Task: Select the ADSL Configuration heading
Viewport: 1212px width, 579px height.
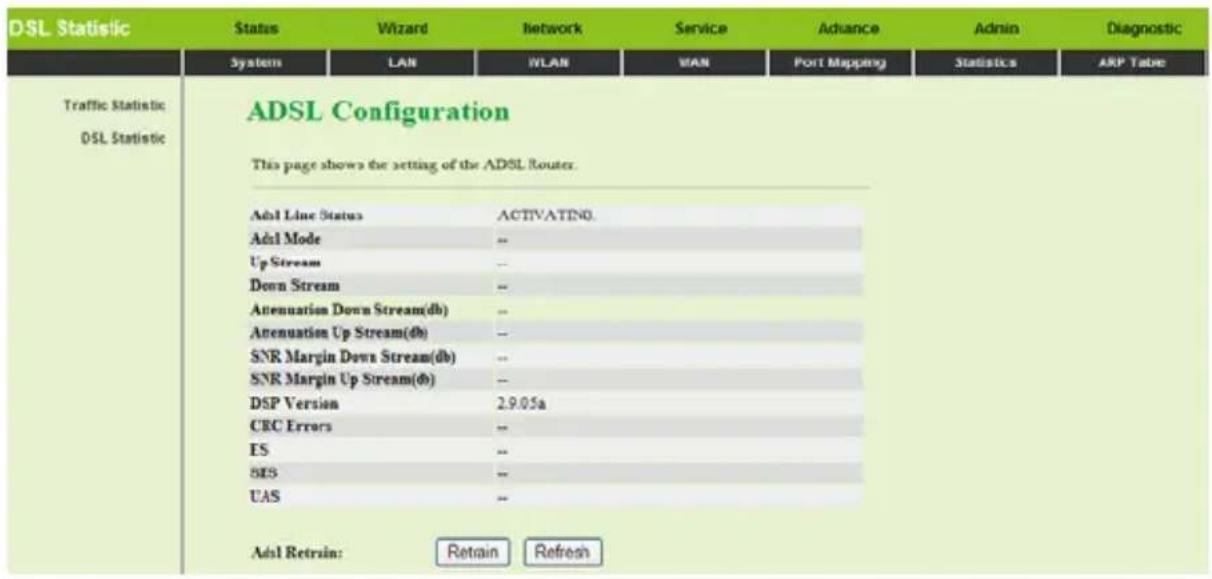Action: point(378,112)
